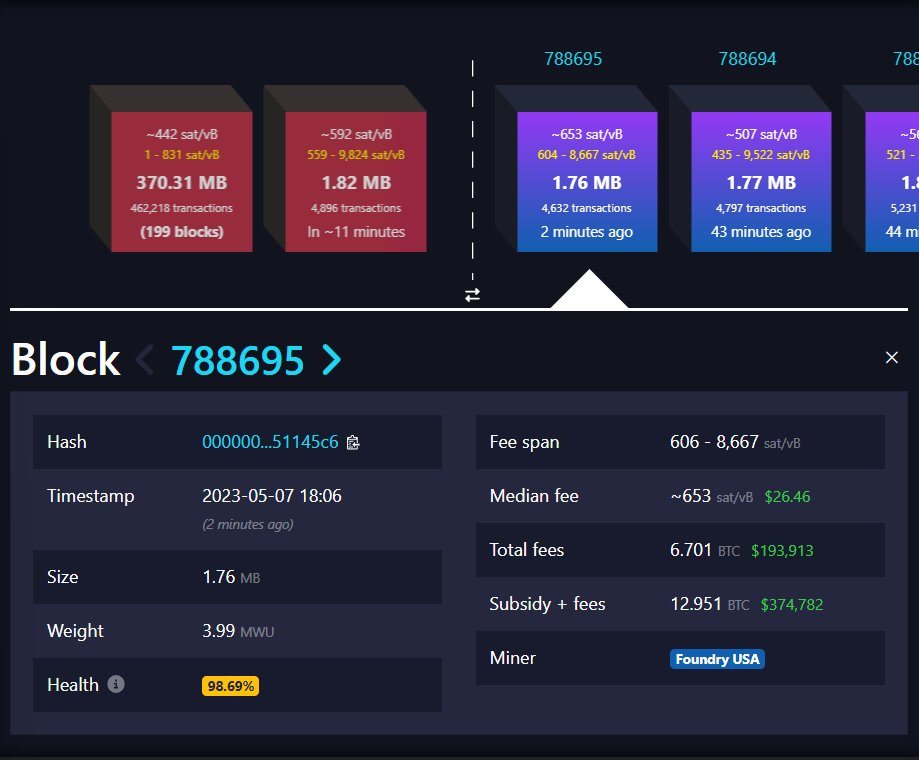
Task: Select the partially visible 44-minute-old block
Action: point(892,182)
